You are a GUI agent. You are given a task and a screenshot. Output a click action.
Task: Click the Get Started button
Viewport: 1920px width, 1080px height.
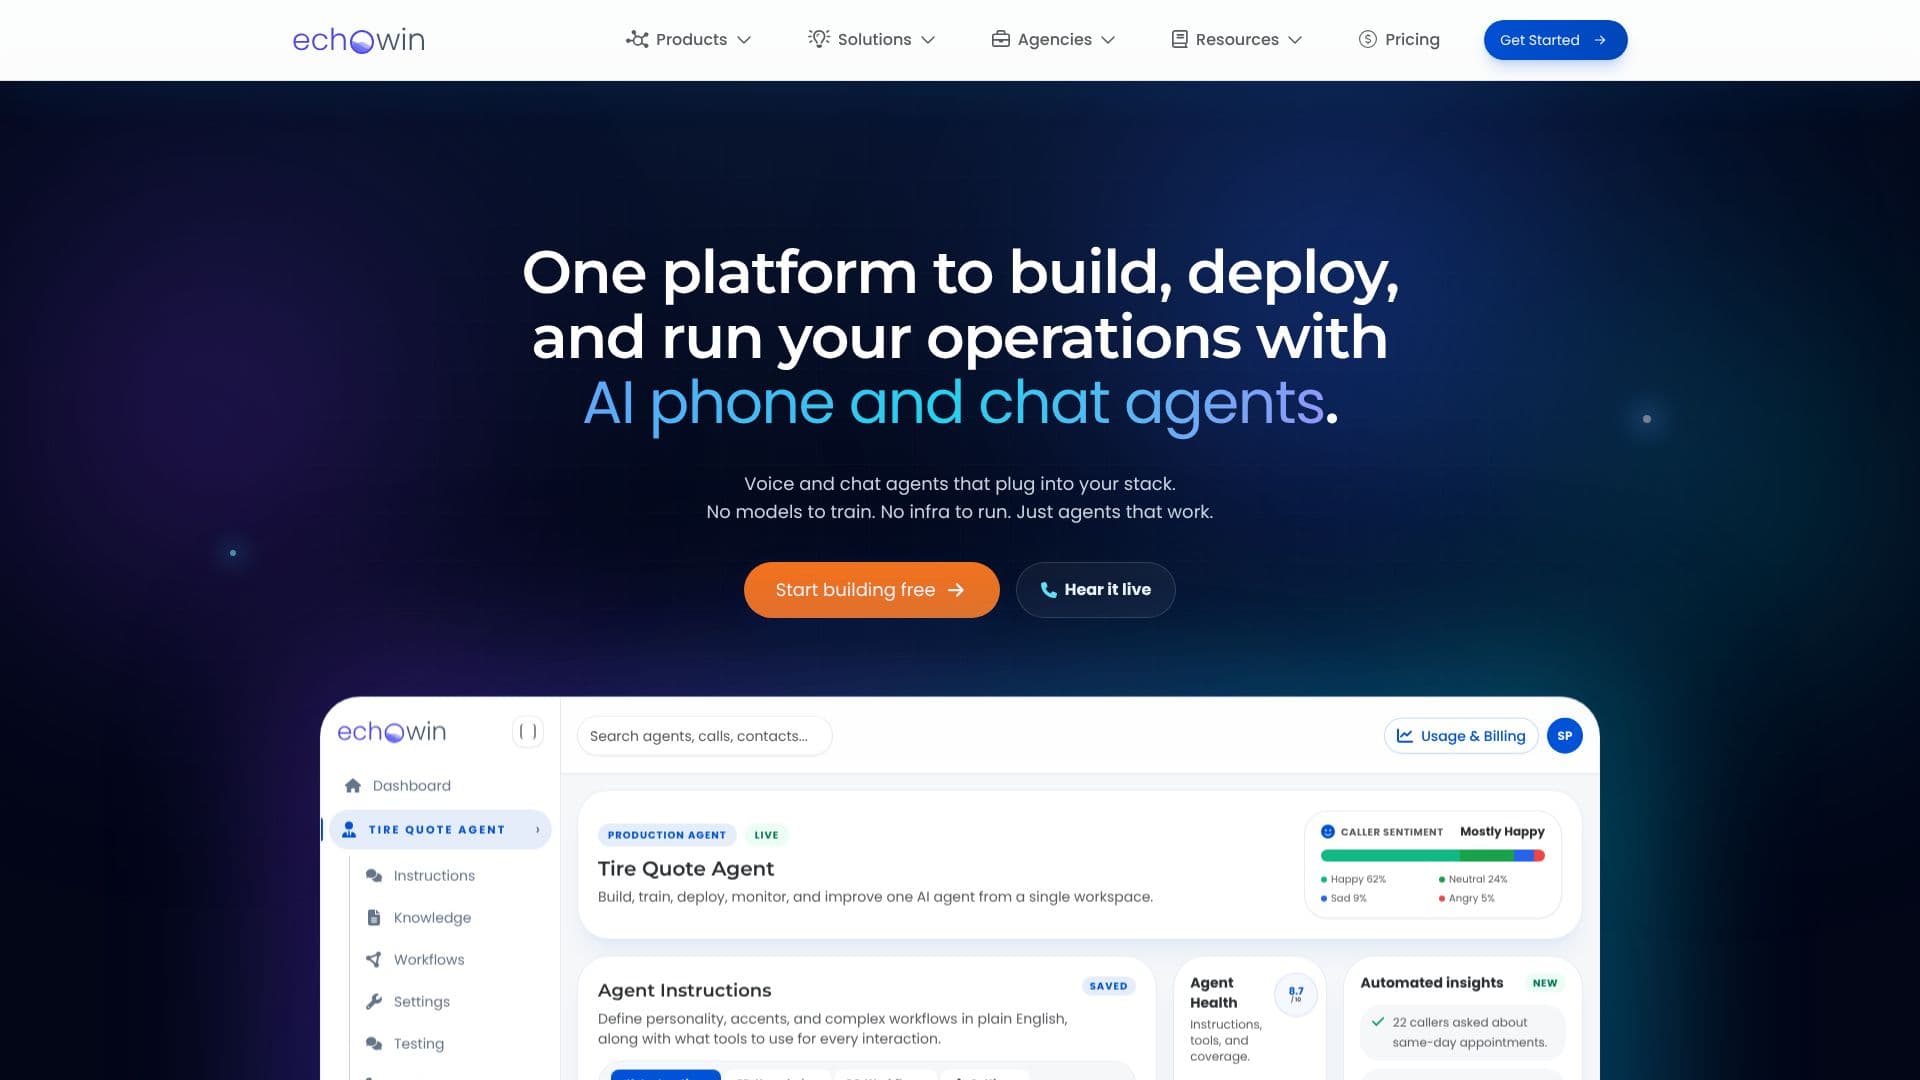coord(1555,40)
